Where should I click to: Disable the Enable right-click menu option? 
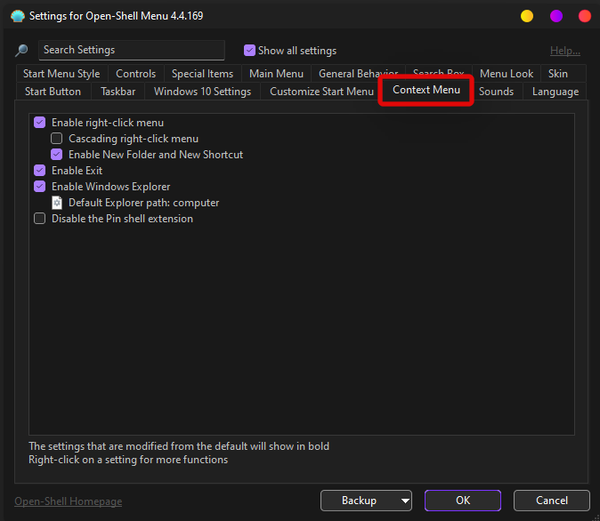point(40,123)
